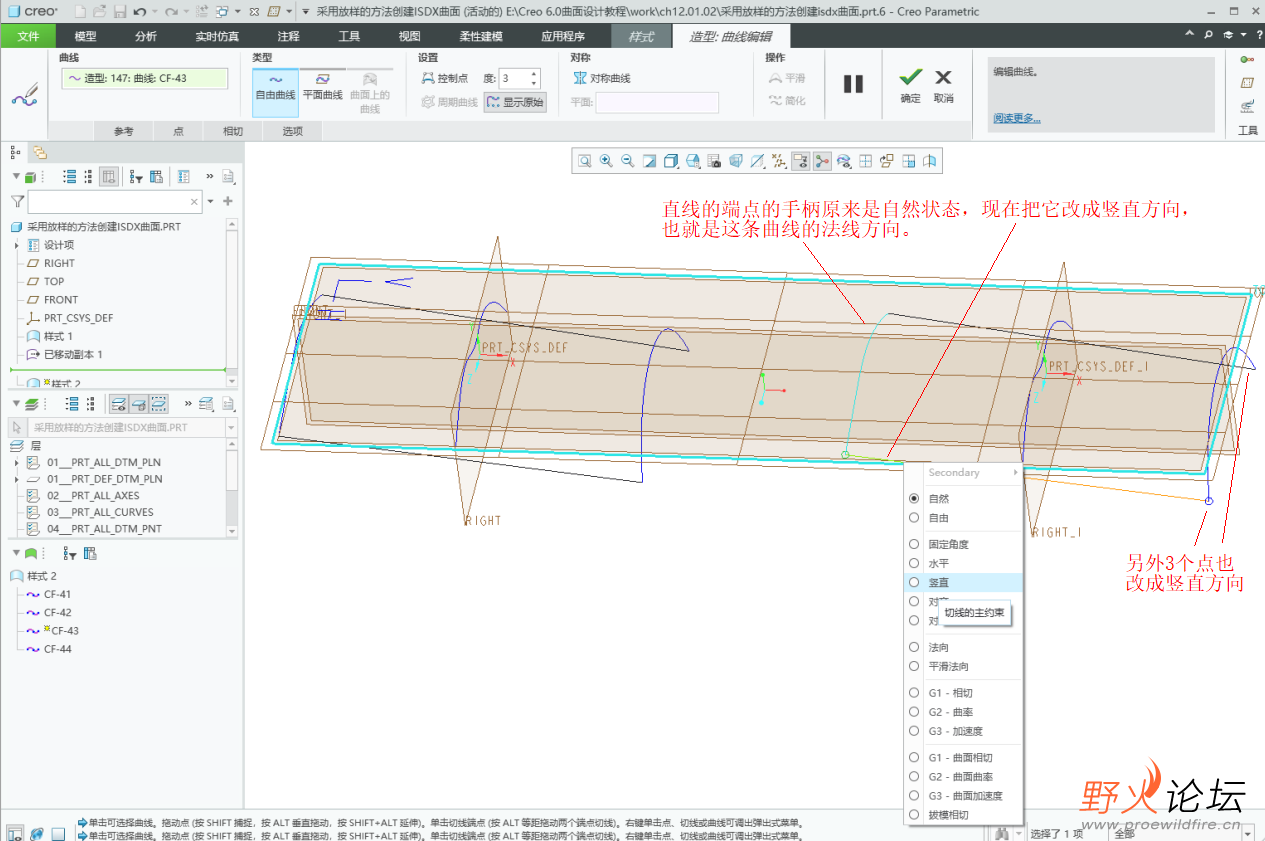Click the Save disk icon
Image resolution: width=1265 pixels, height=841 pixels.
(x=120, y=12)
